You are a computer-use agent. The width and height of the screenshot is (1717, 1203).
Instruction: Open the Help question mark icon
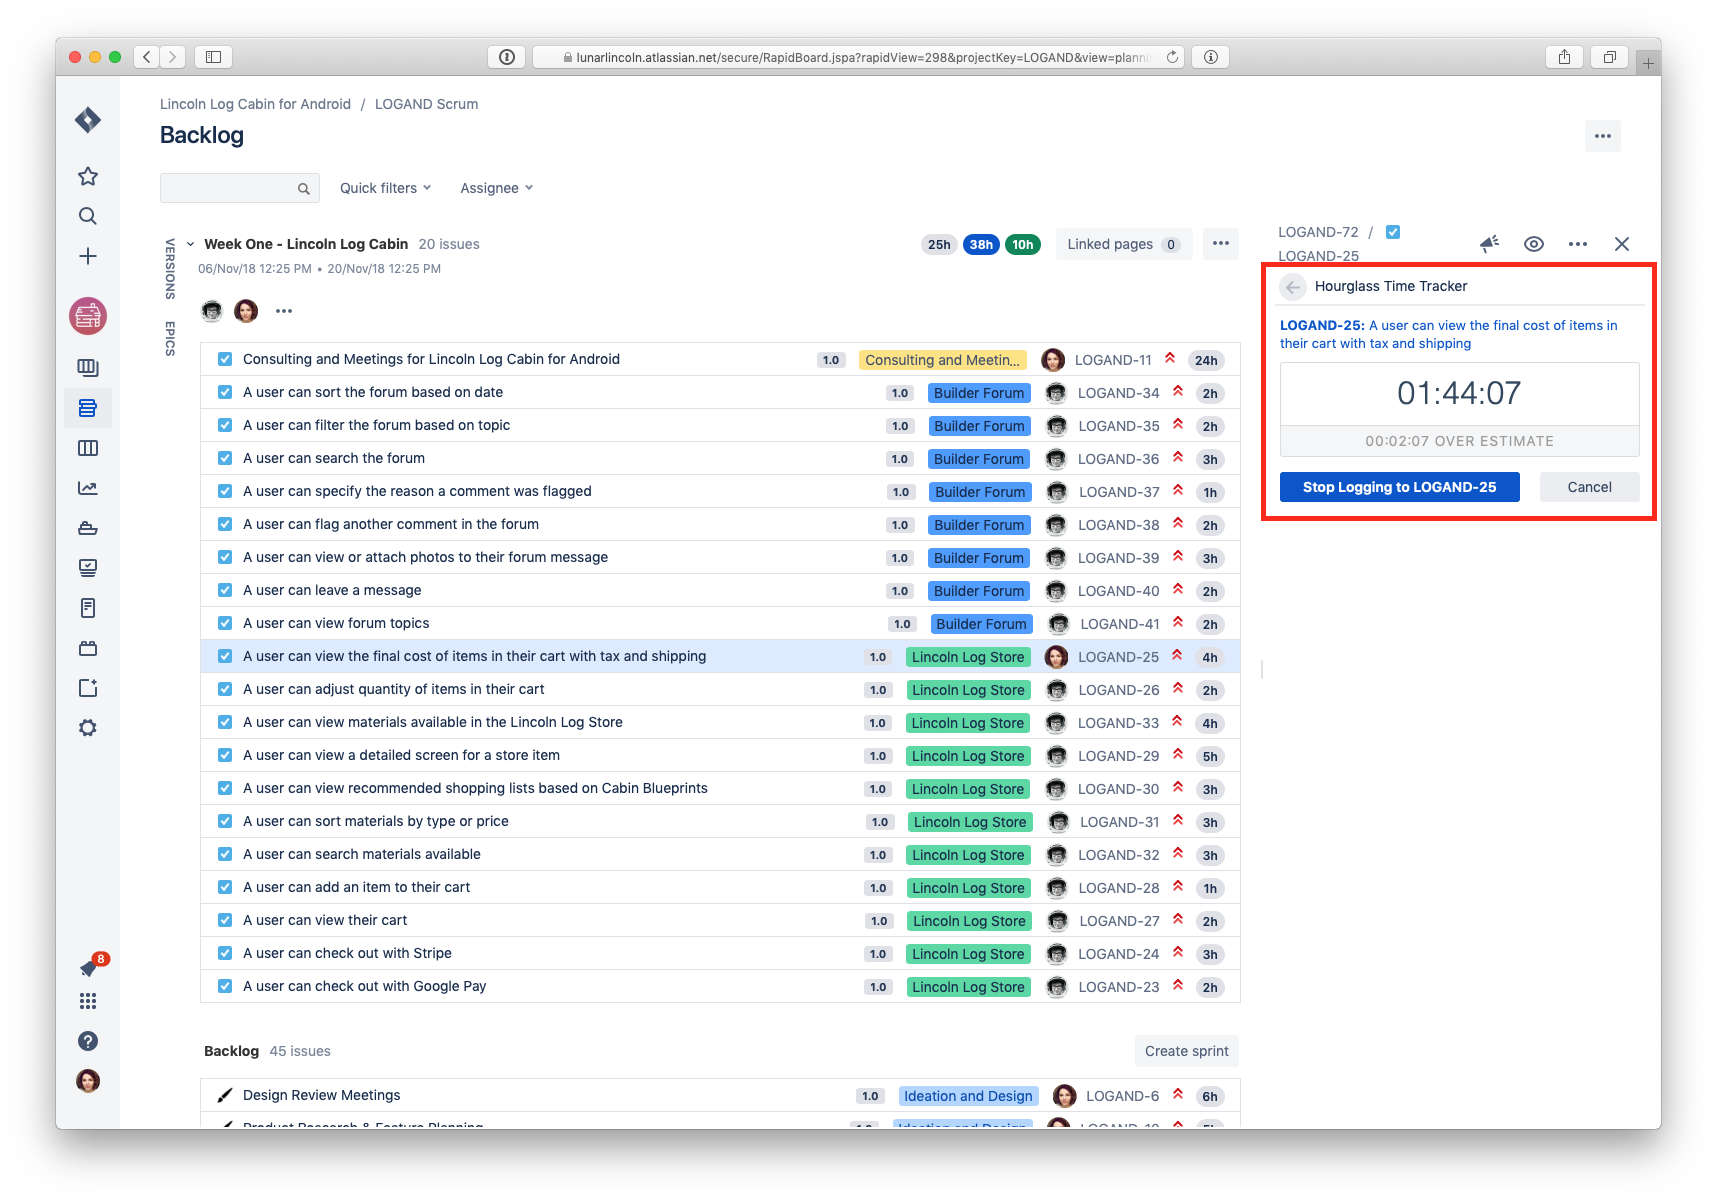pos(88,1041)
